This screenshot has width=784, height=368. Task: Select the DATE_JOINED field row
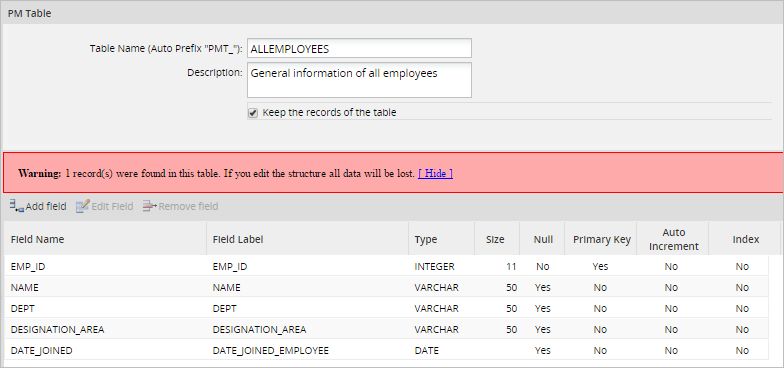pyautogui.click(x=386, y=350)
